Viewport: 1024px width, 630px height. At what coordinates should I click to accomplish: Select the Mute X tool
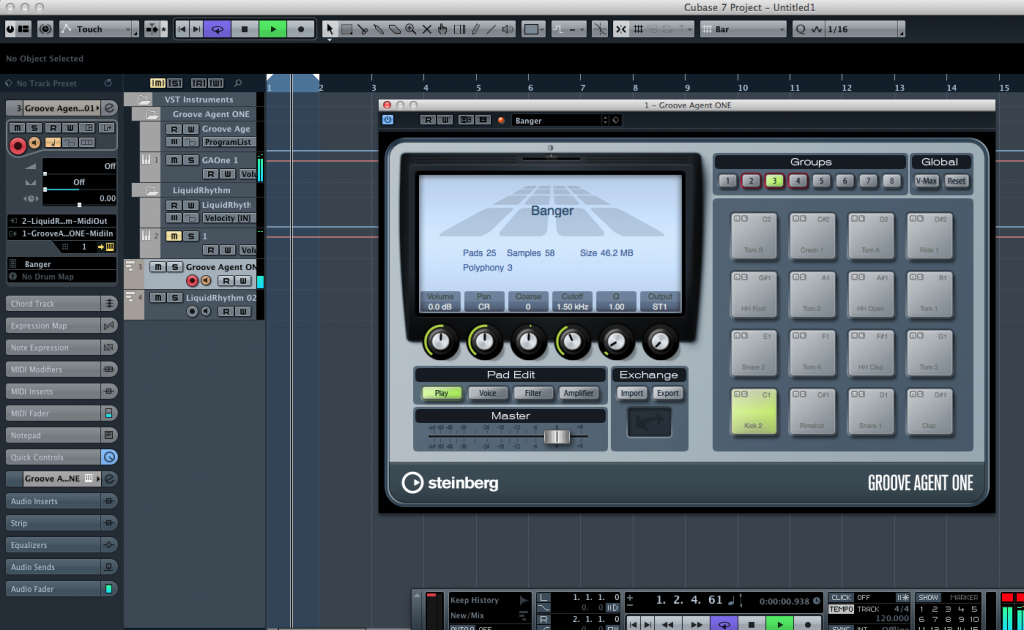(x=426, y=29)
